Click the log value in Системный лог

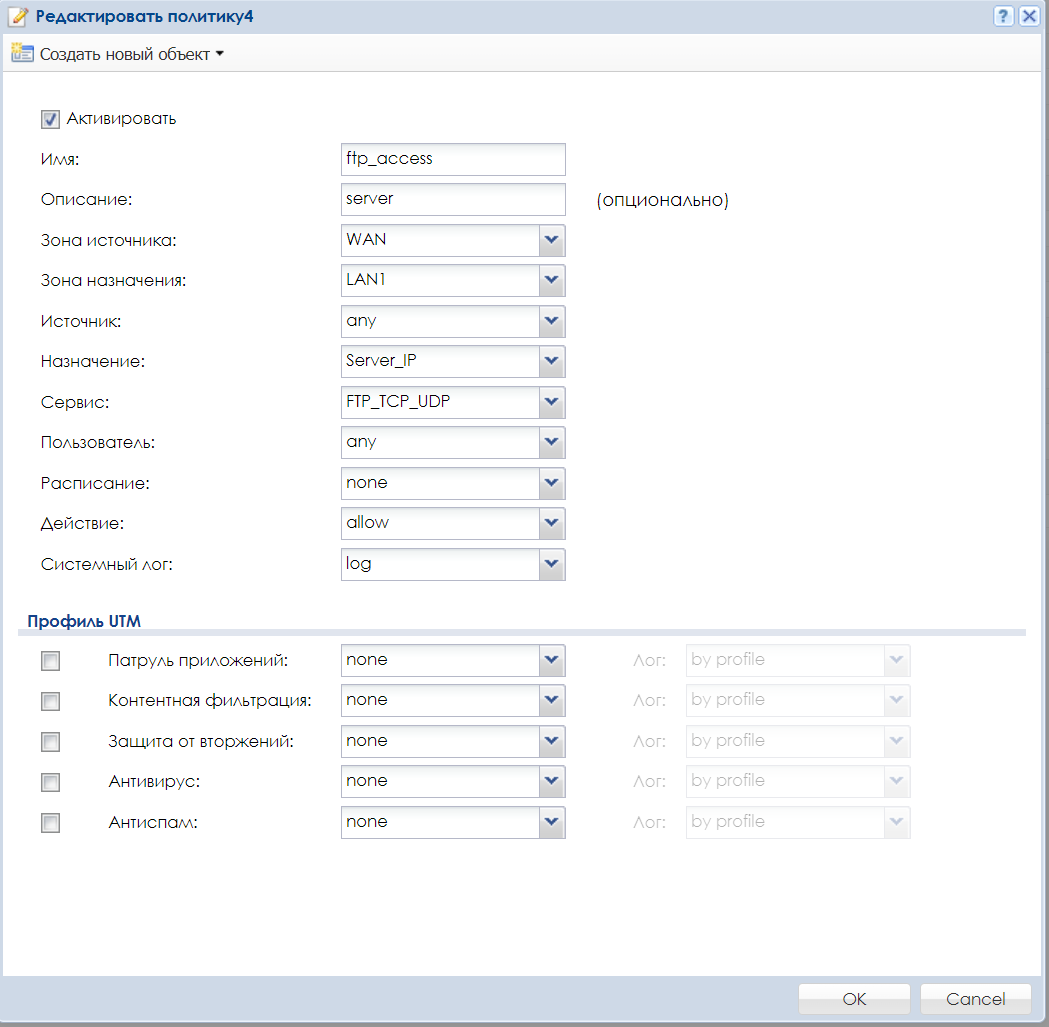[x=440, y=564]
